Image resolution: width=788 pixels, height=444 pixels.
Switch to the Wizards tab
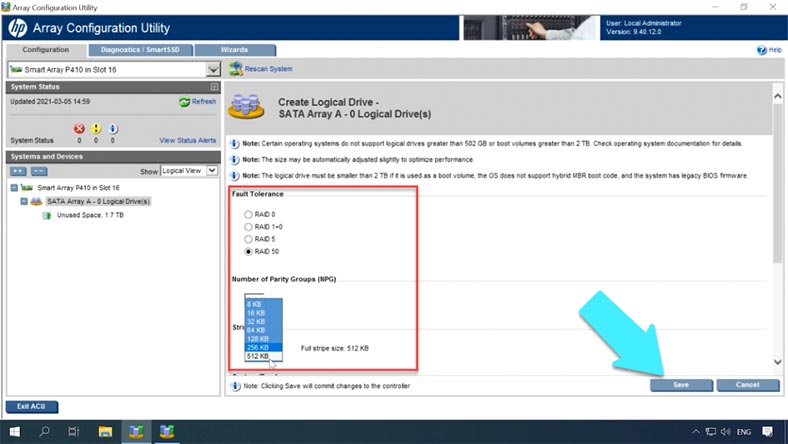(235, 50)
